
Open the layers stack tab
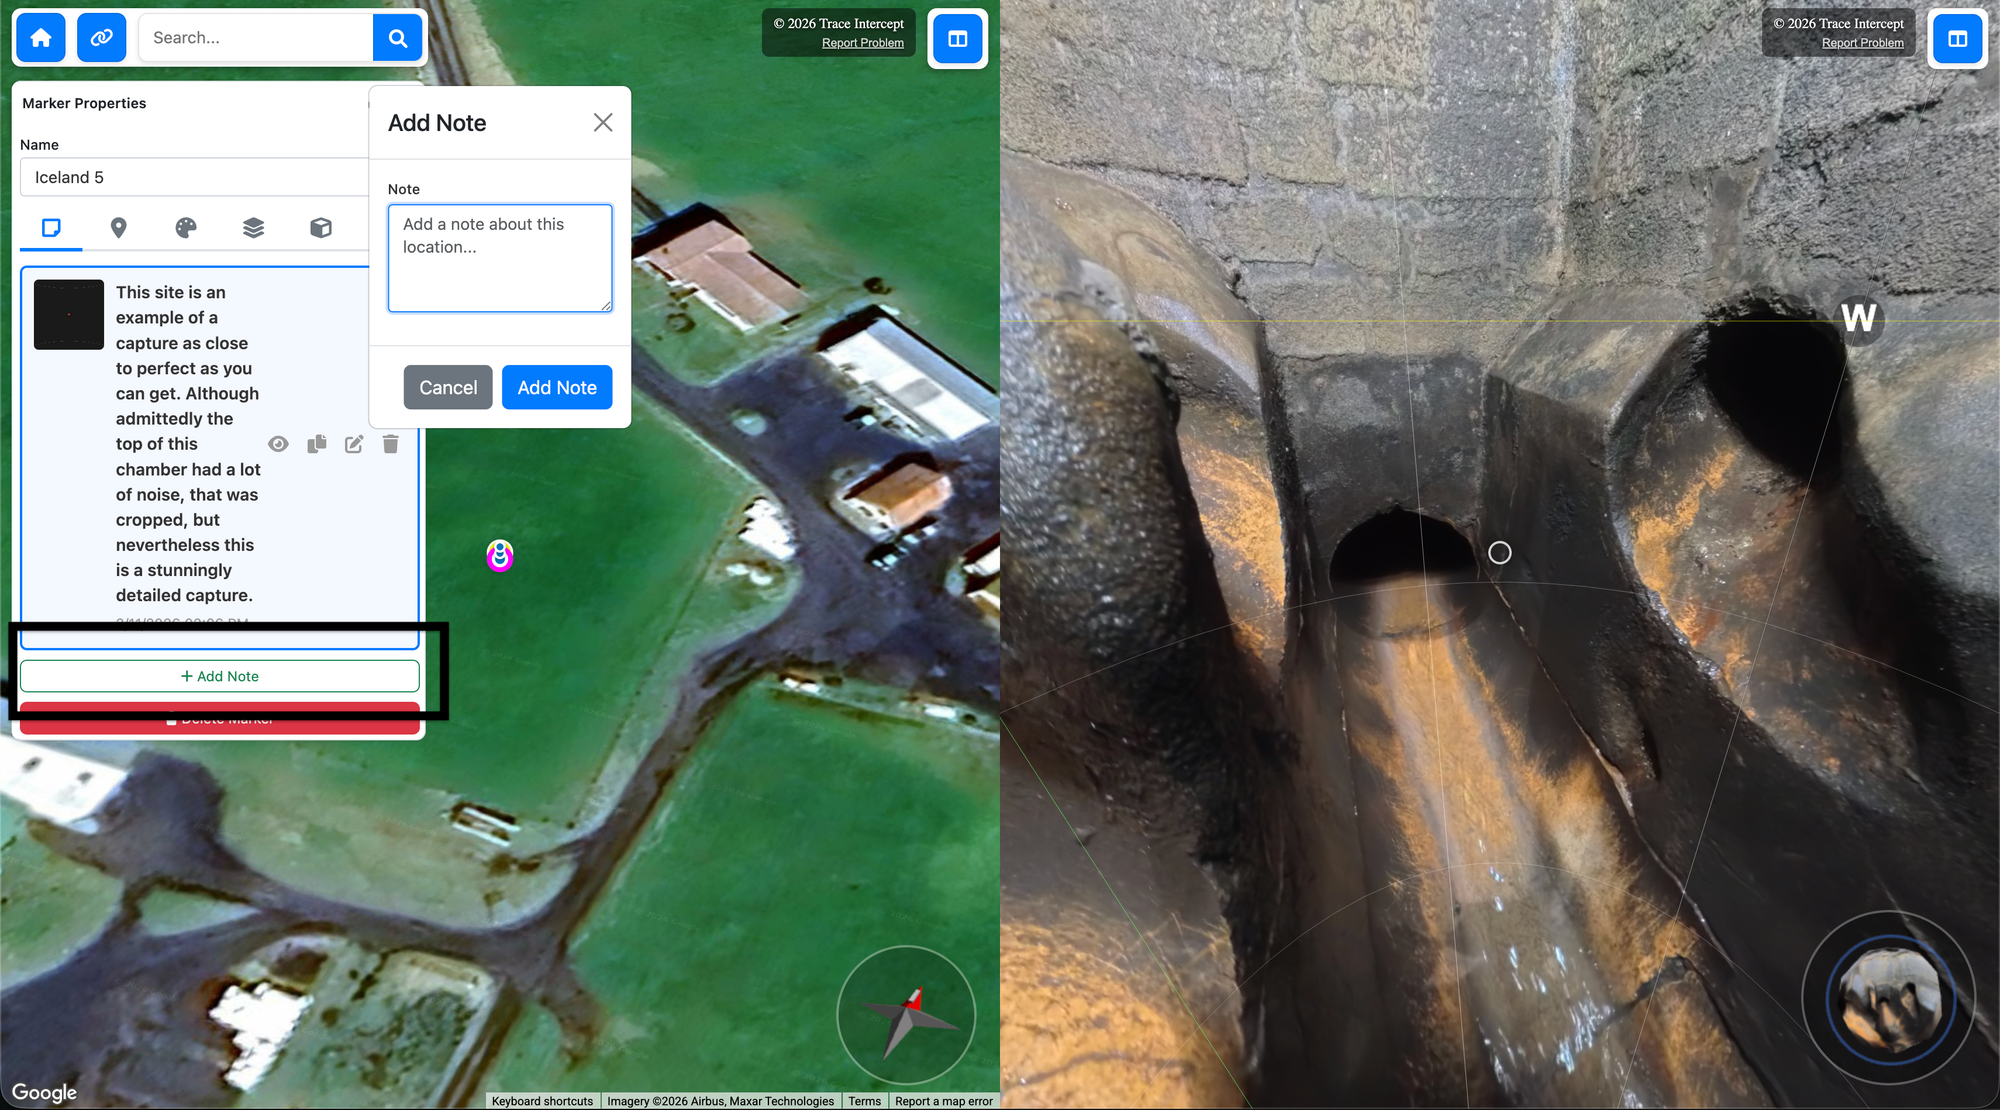pyautogui.click(x=253, y=228)
